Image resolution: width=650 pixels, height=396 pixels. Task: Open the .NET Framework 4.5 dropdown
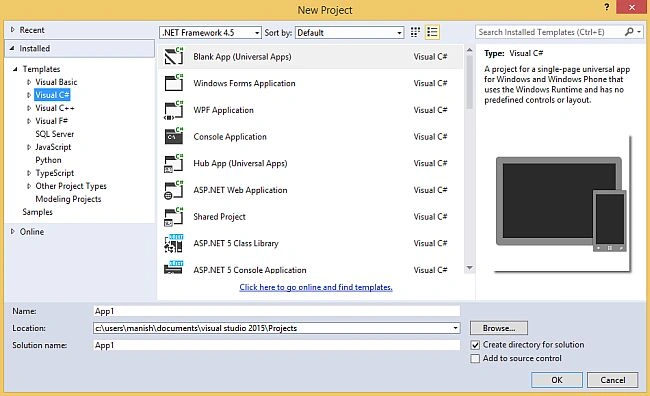click(210, 32)
